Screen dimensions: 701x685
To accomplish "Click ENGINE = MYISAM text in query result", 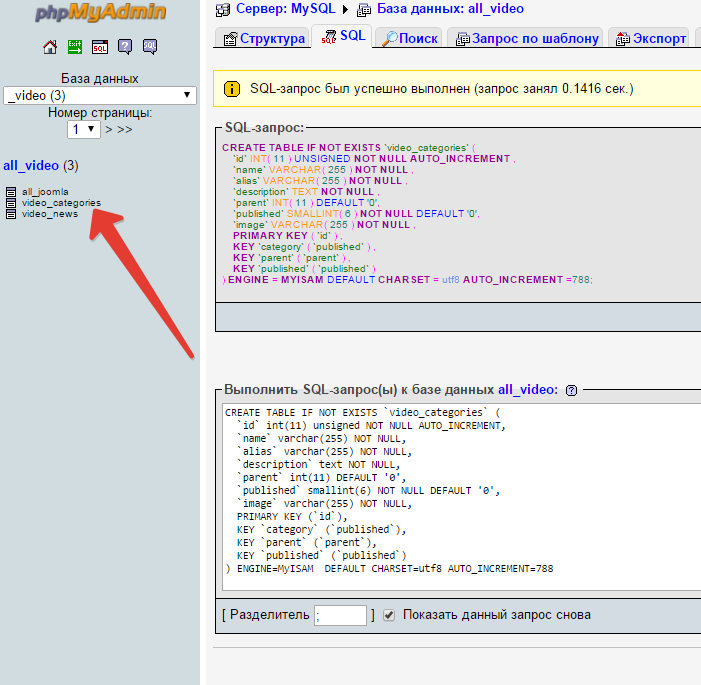I will coord(276,279).
